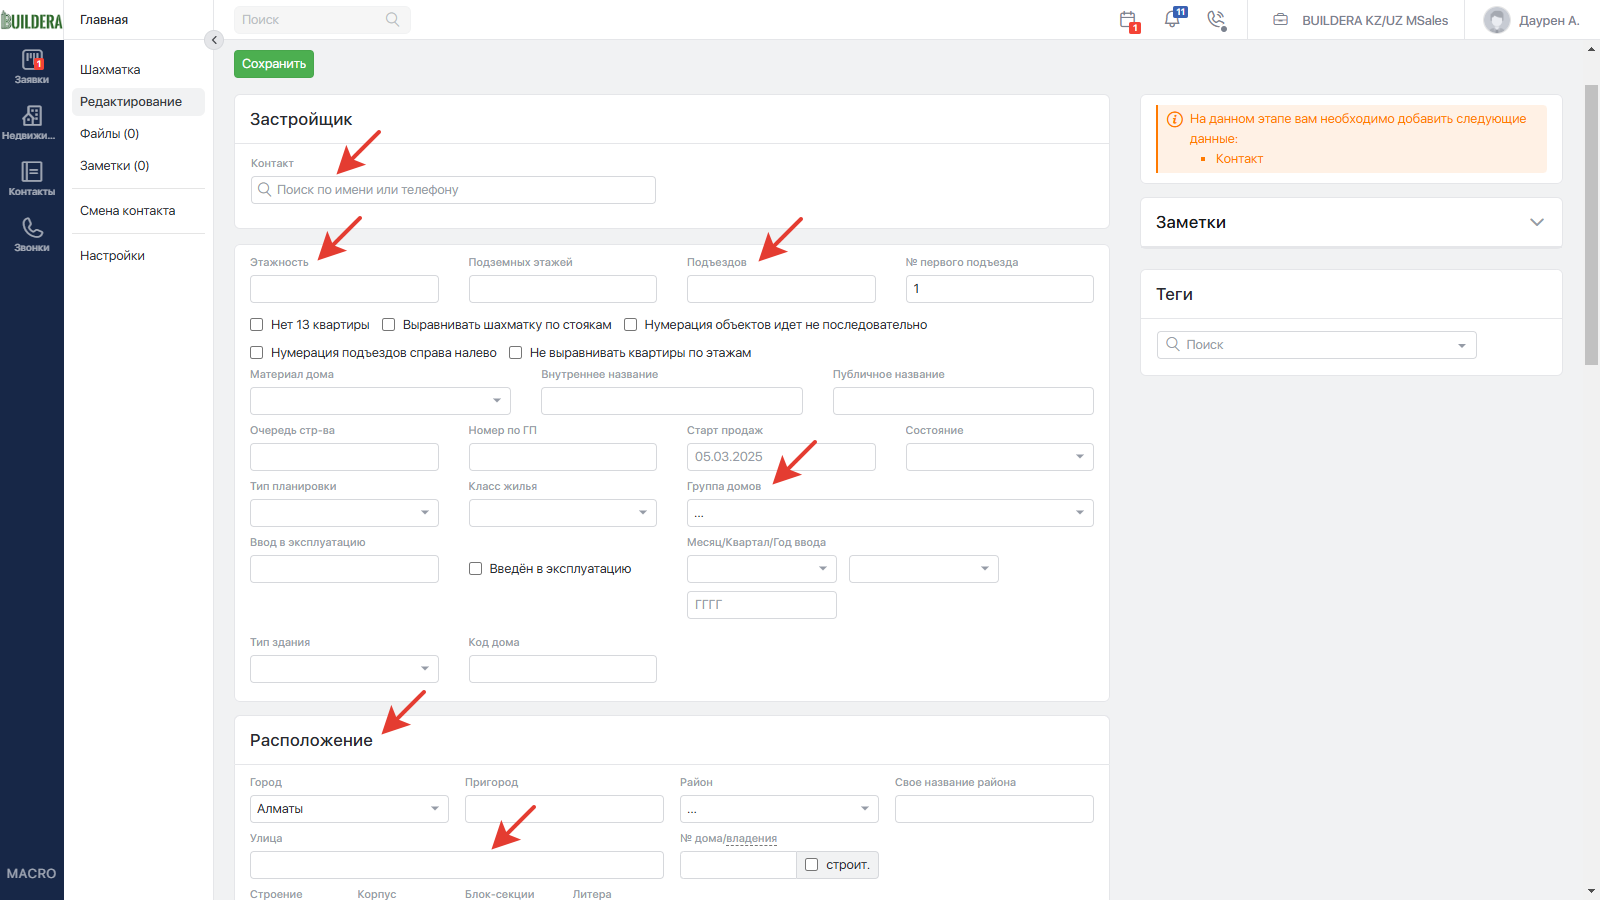Screen dimensions: 1600x900
Task: Click the Этажность input field
Action: point(344,289)
